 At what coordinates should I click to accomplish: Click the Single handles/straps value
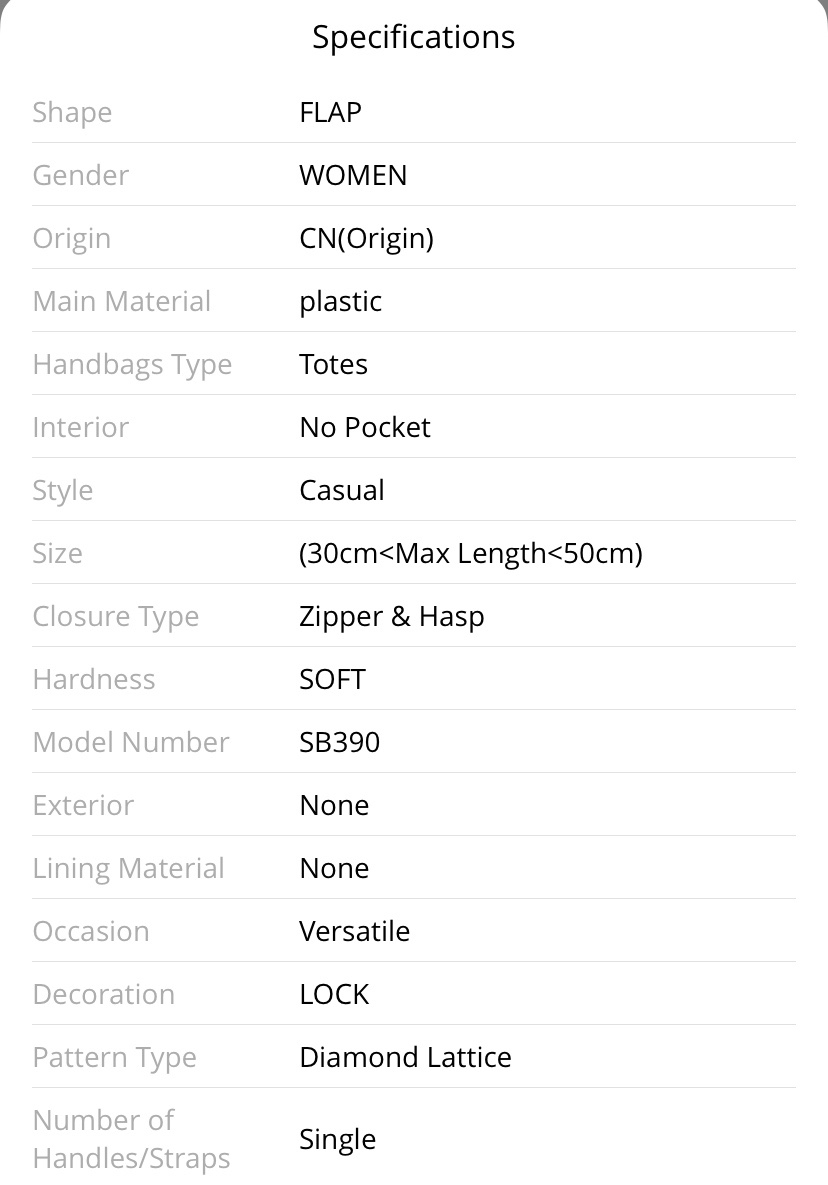337,1139
